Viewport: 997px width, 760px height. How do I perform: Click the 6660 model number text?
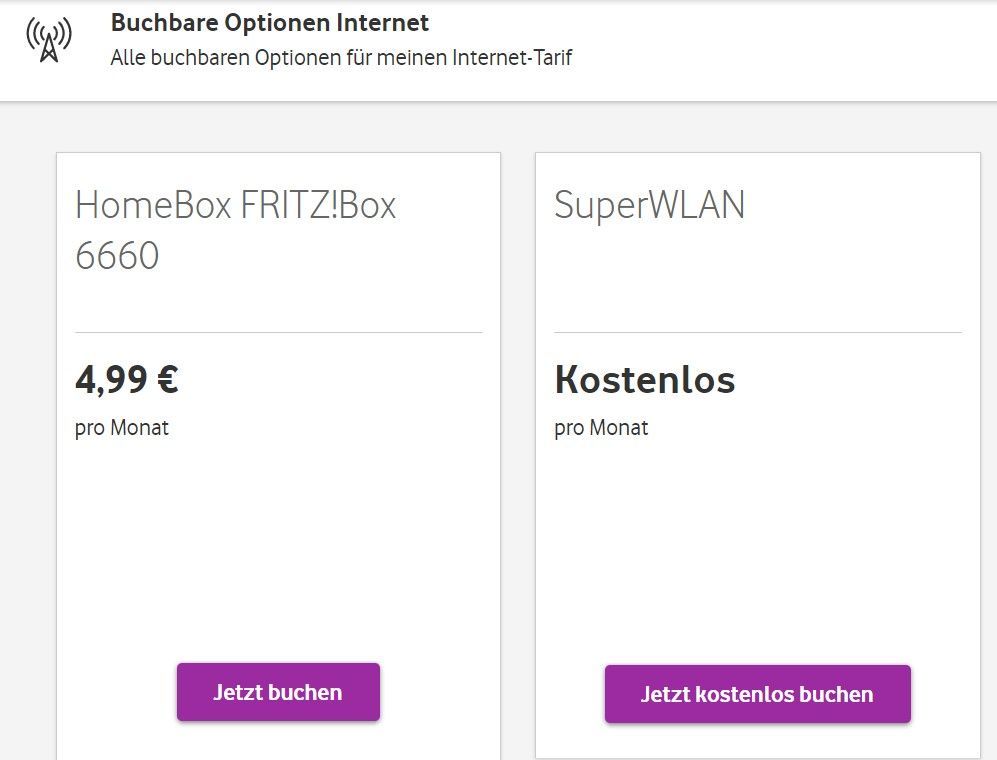117,256
